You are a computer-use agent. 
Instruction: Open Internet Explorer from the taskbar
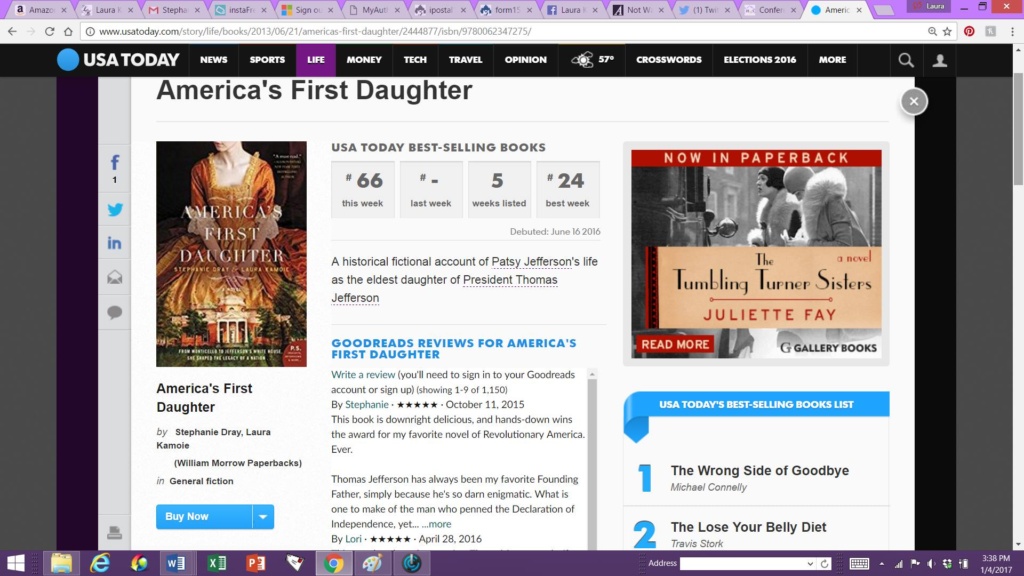[x=100, y=563]
